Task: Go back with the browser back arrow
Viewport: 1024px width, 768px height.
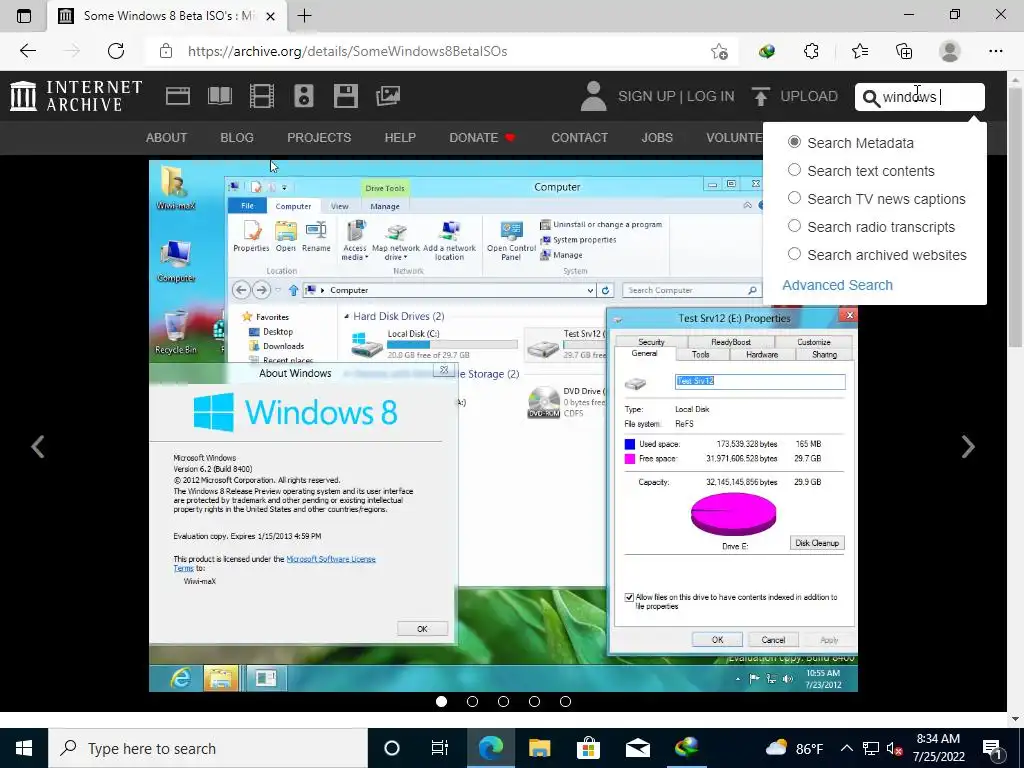Action: pos(27,51)
